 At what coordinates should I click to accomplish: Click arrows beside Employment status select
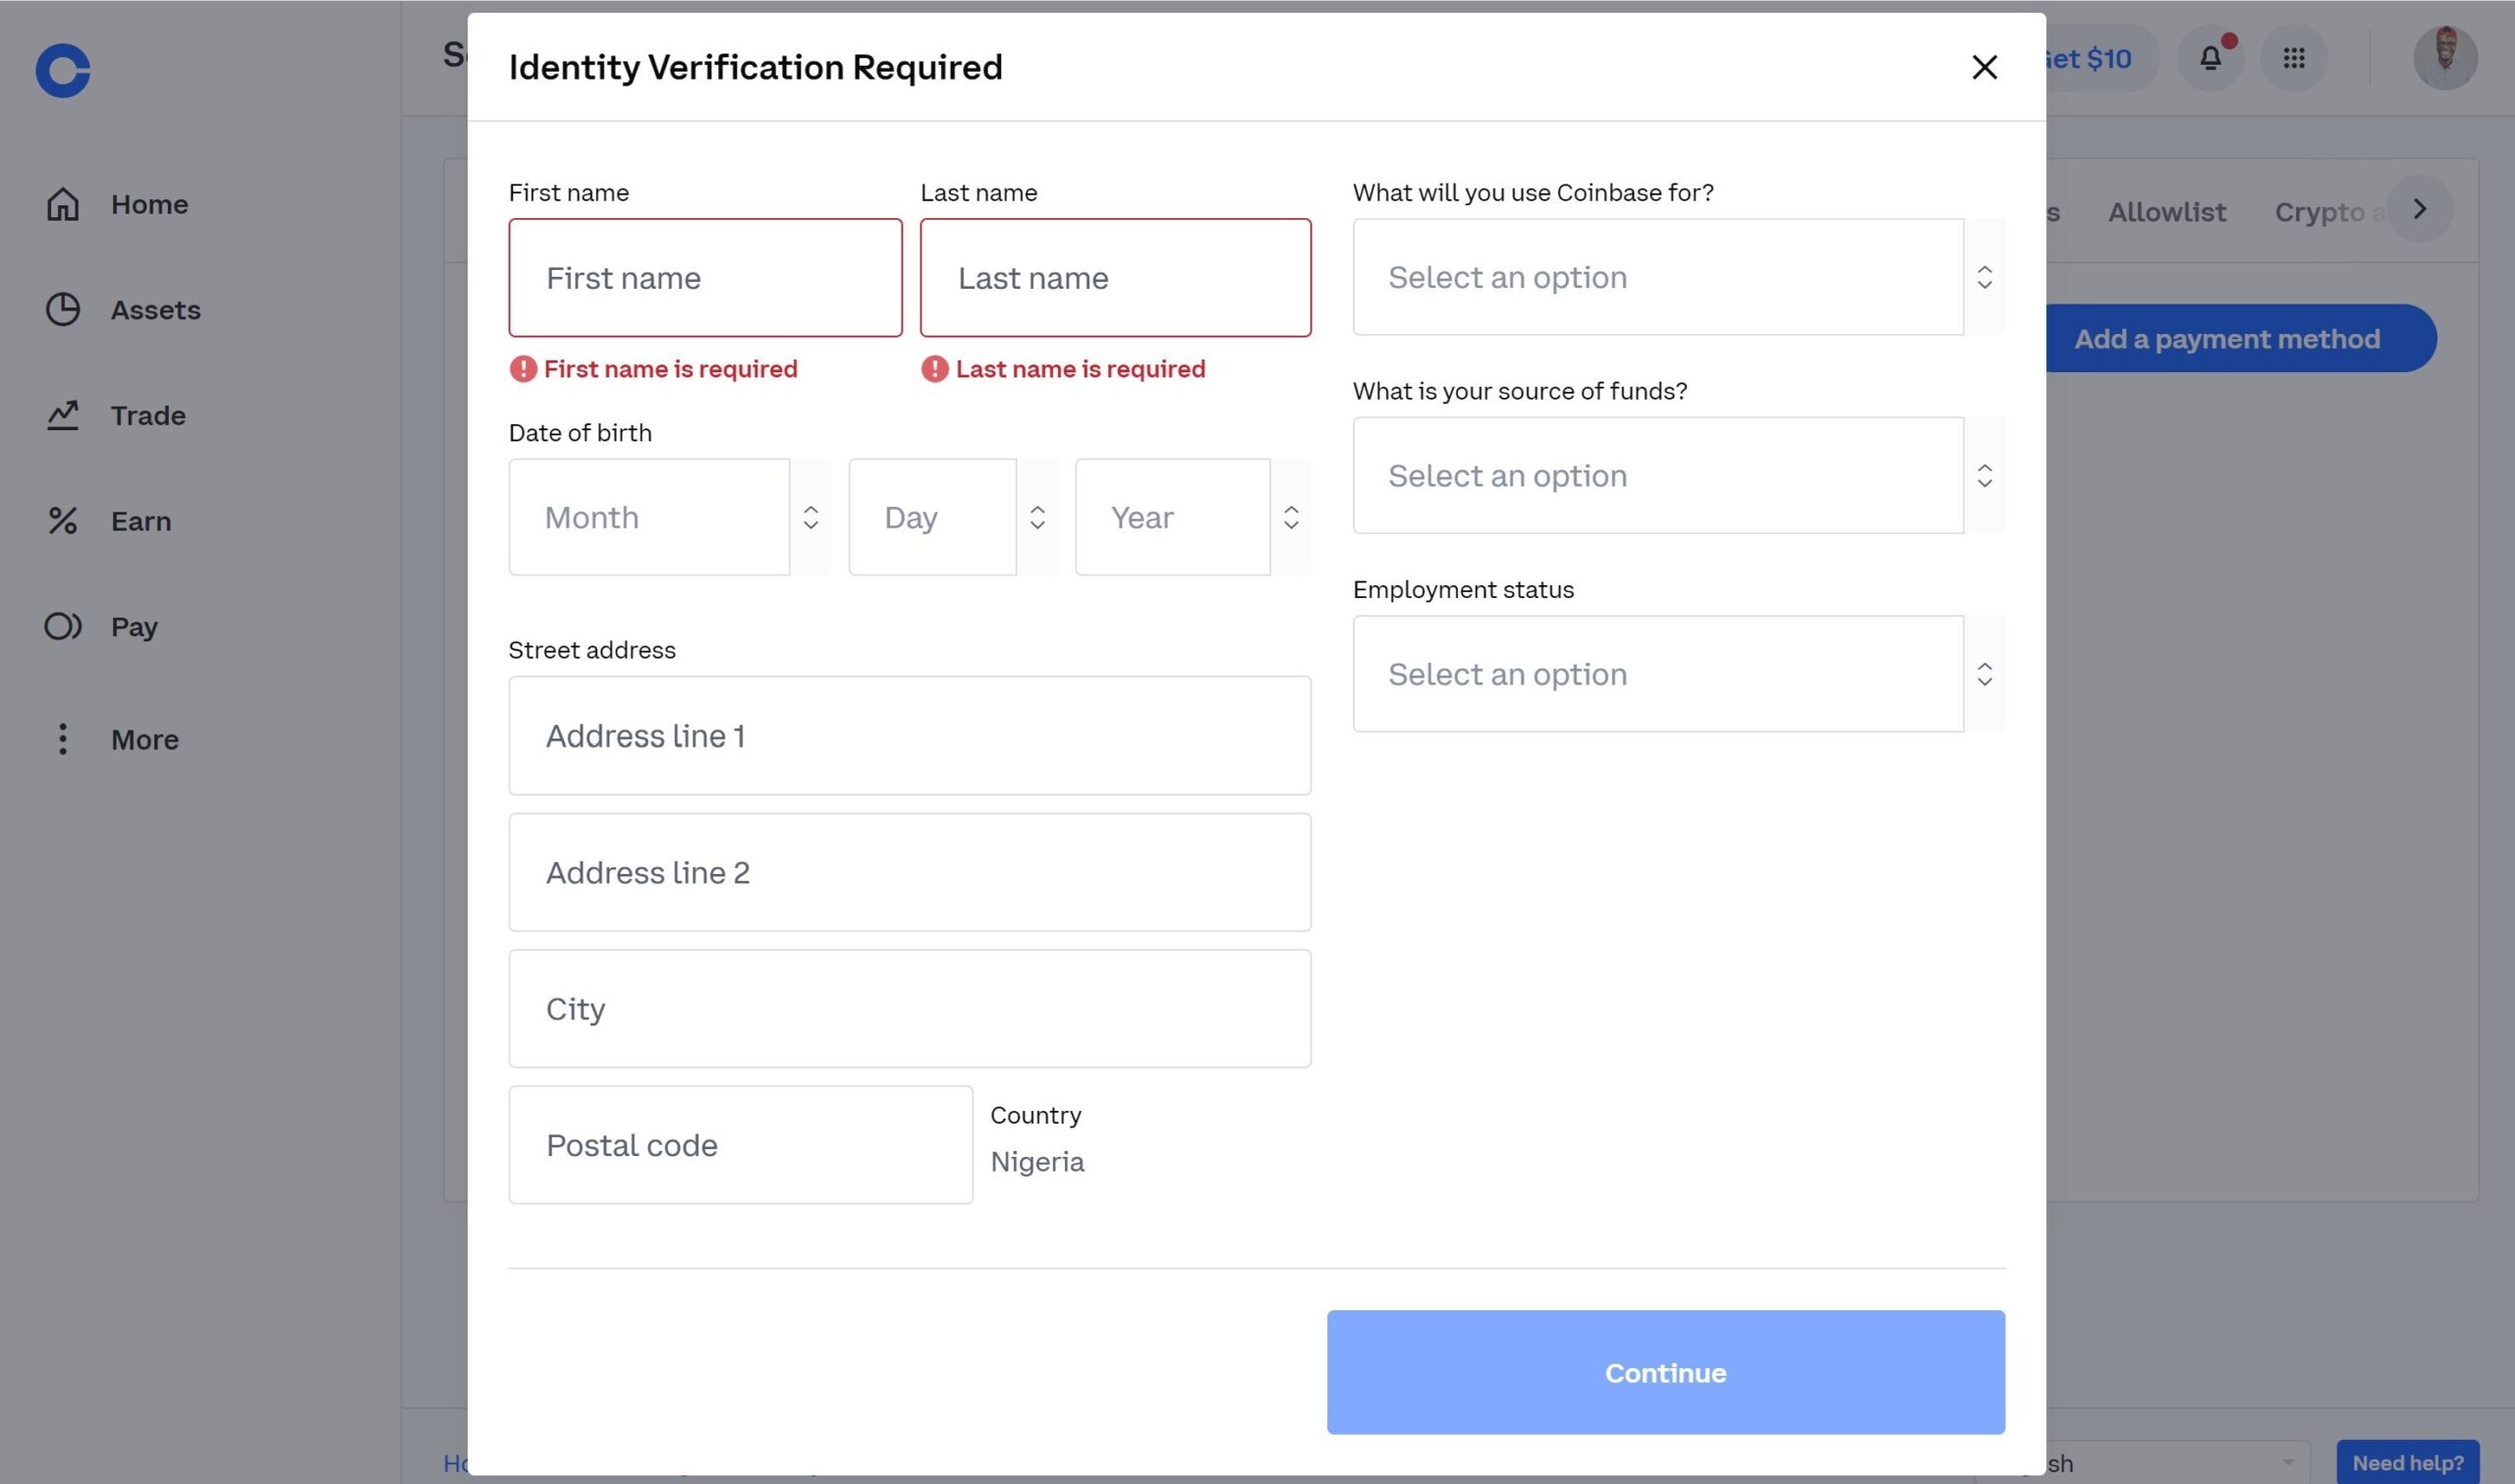pyautogui.click(x=1985, y=674)
